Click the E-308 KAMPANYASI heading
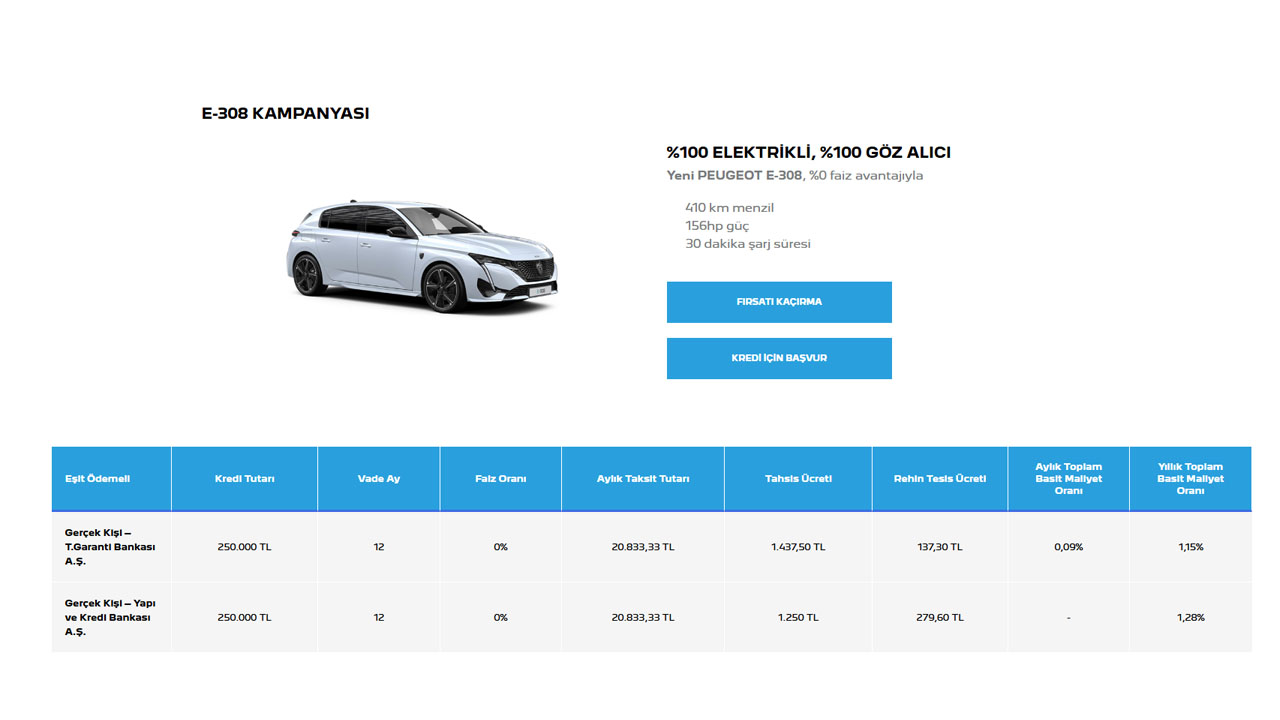Image resolution: width=1280 pixels, height=720 pixels. point(285,114)
